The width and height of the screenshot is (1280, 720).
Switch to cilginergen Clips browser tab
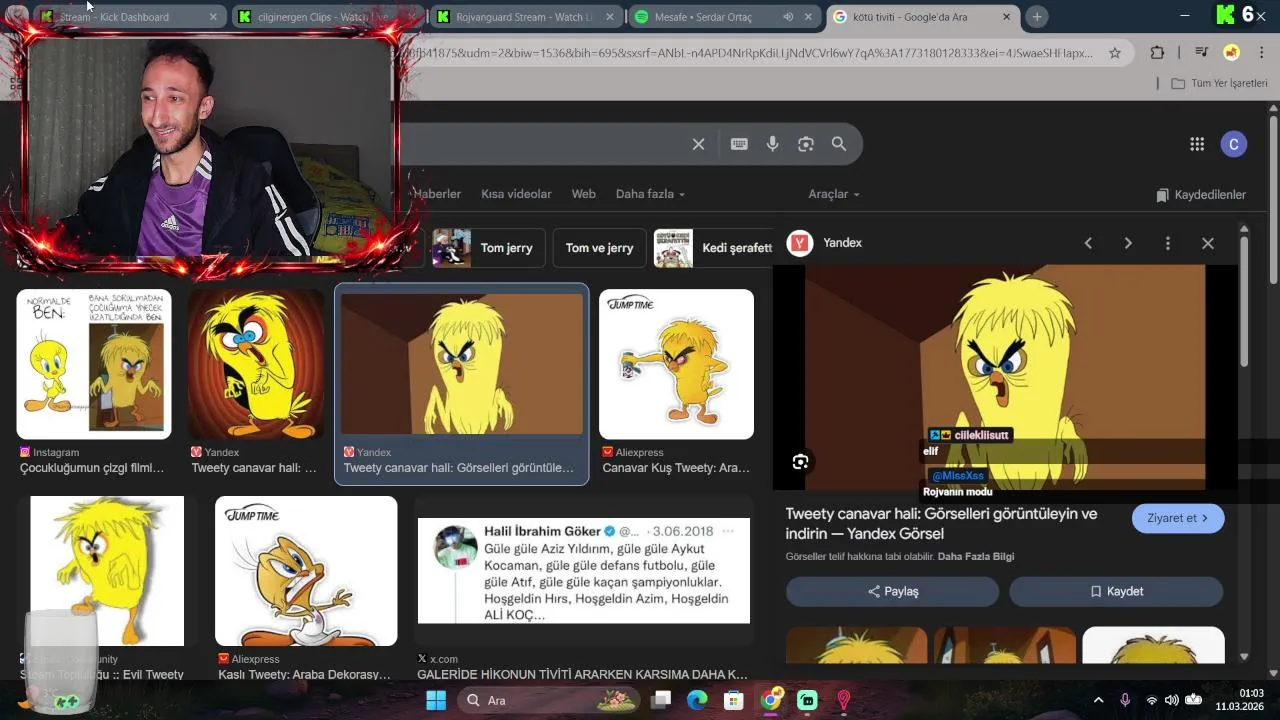(326, 17)
